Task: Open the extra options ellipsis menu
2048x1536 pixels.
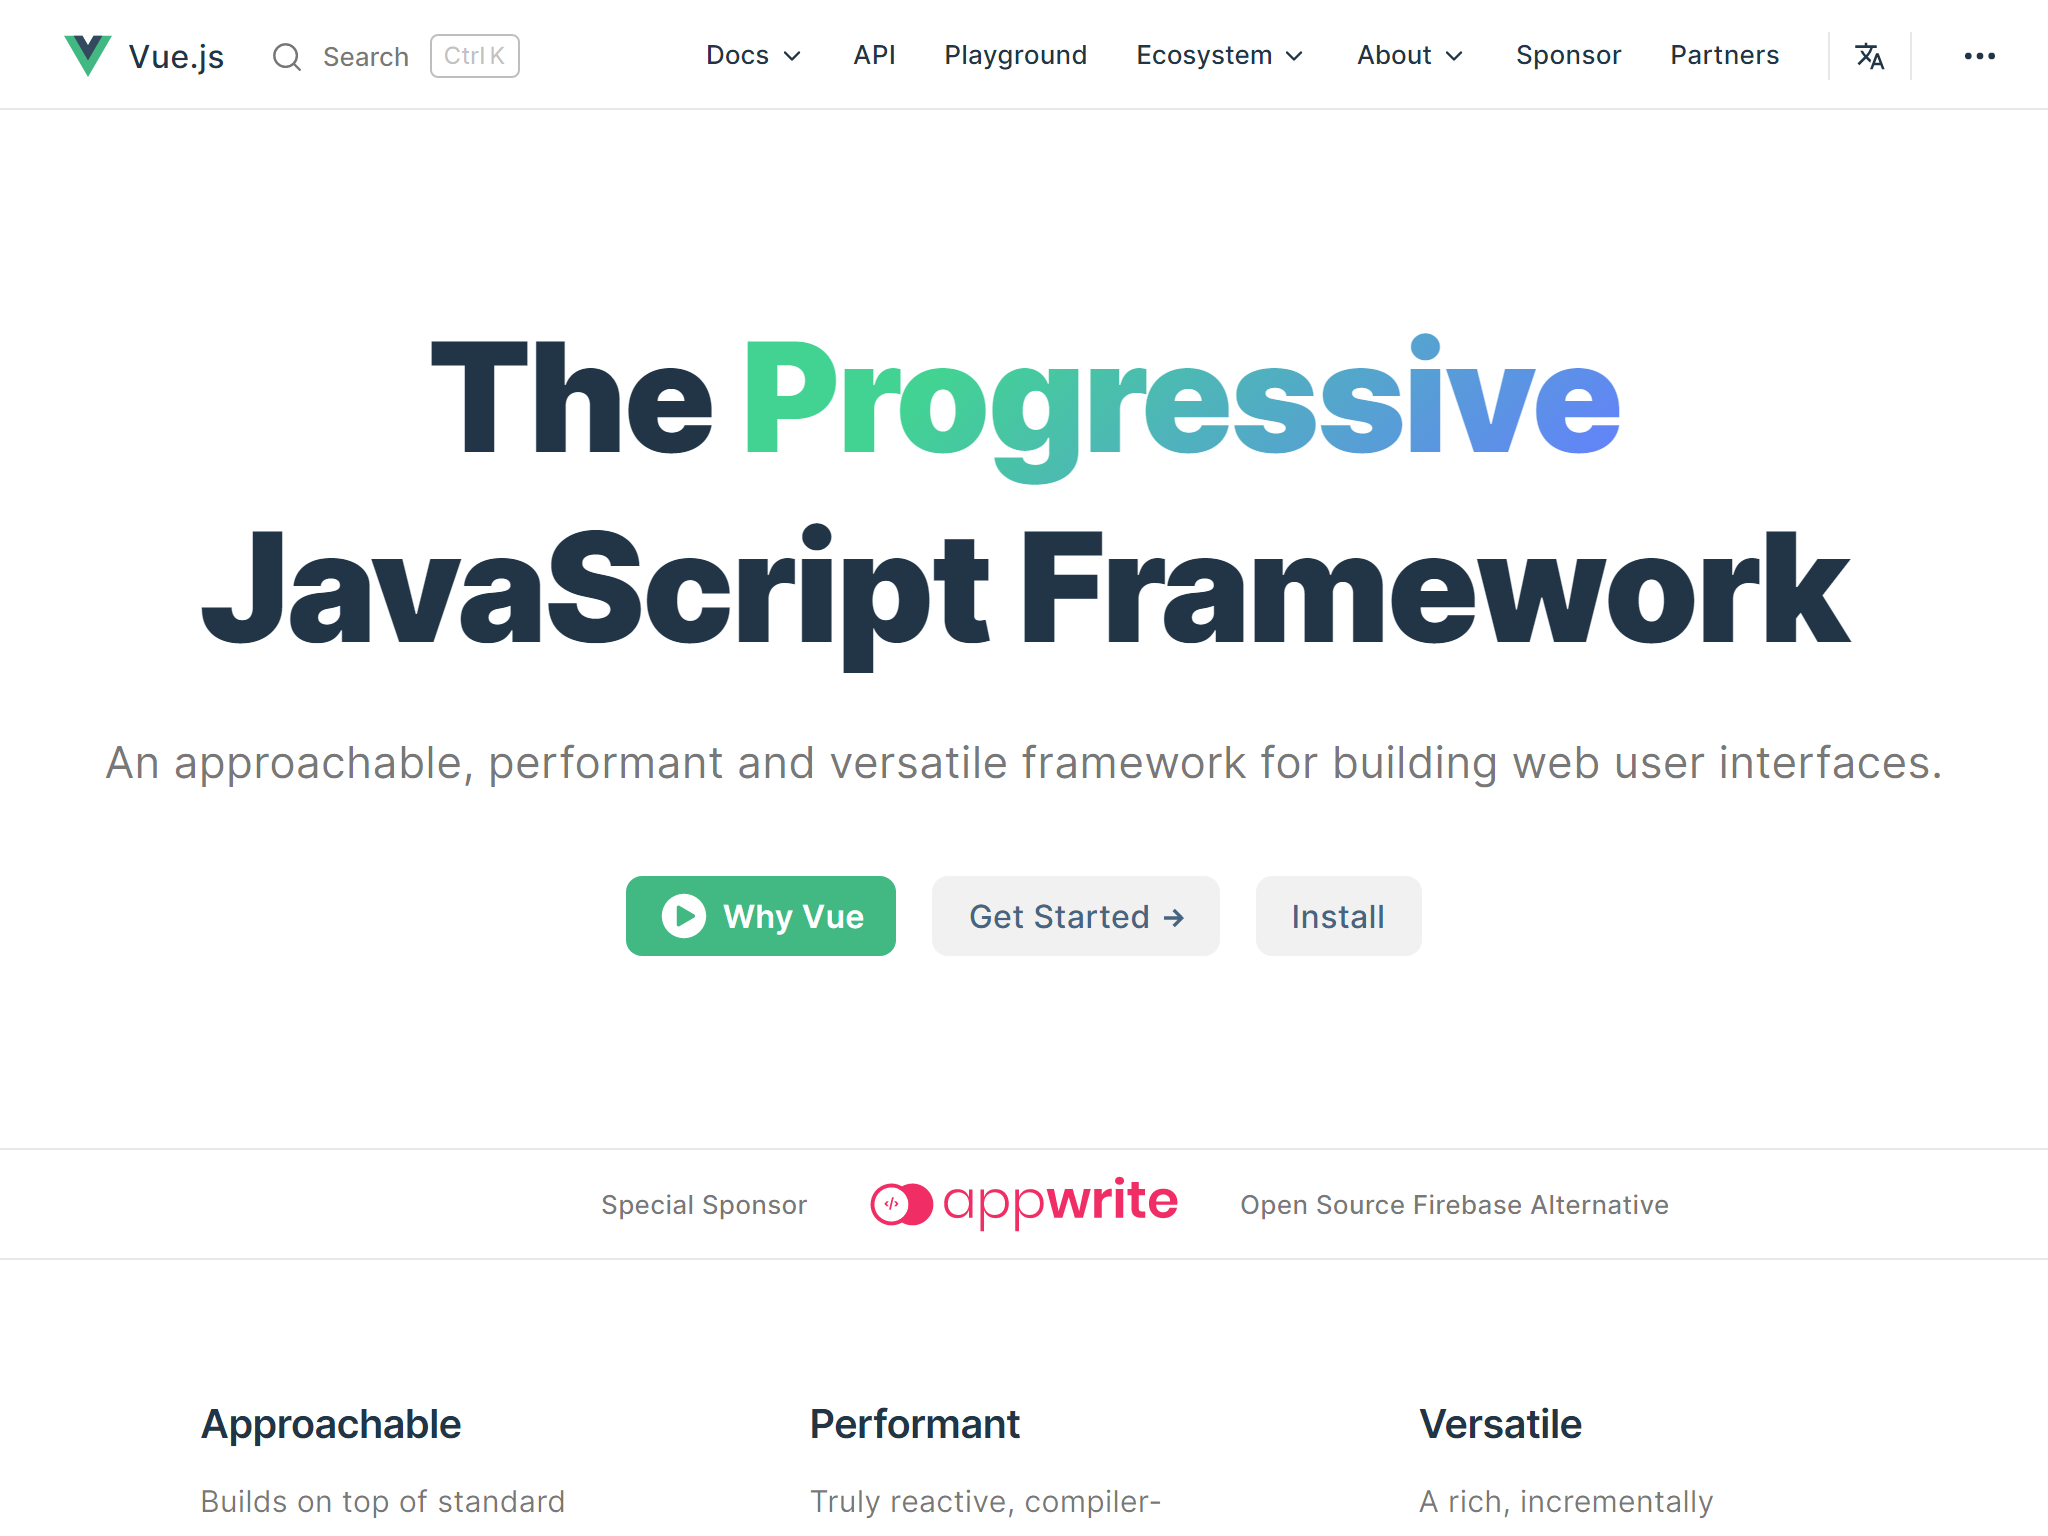Action: (x=1978, y=56)
